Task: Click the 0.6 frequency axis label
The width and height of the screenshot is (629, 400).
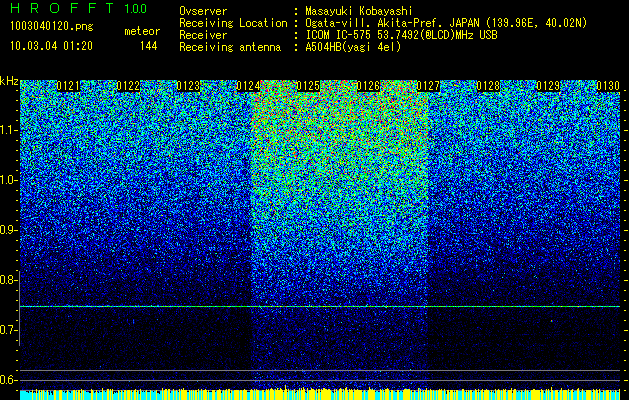Action: [8, 380]
